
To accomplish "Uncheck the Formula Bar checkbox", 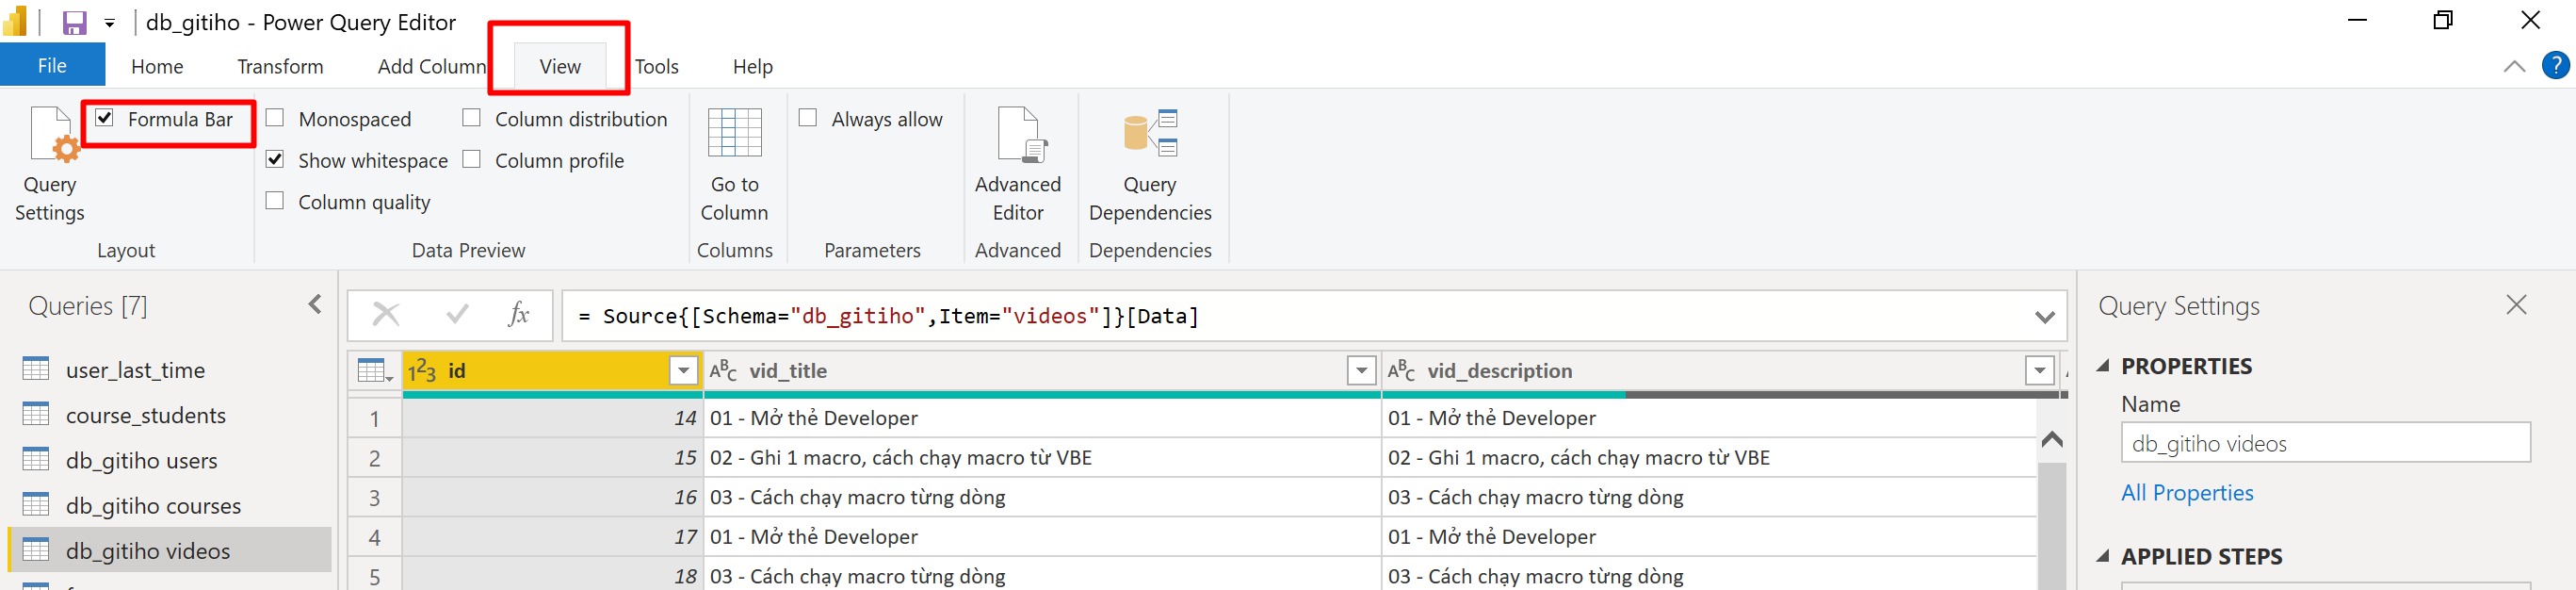I will point(105,118).
